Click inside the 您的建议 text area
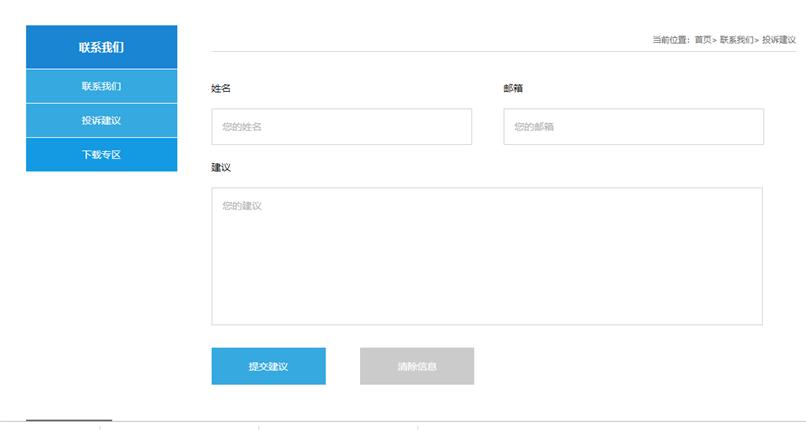Image resolution: width=806 pixels, height=430 pixels. coord(486,256)
